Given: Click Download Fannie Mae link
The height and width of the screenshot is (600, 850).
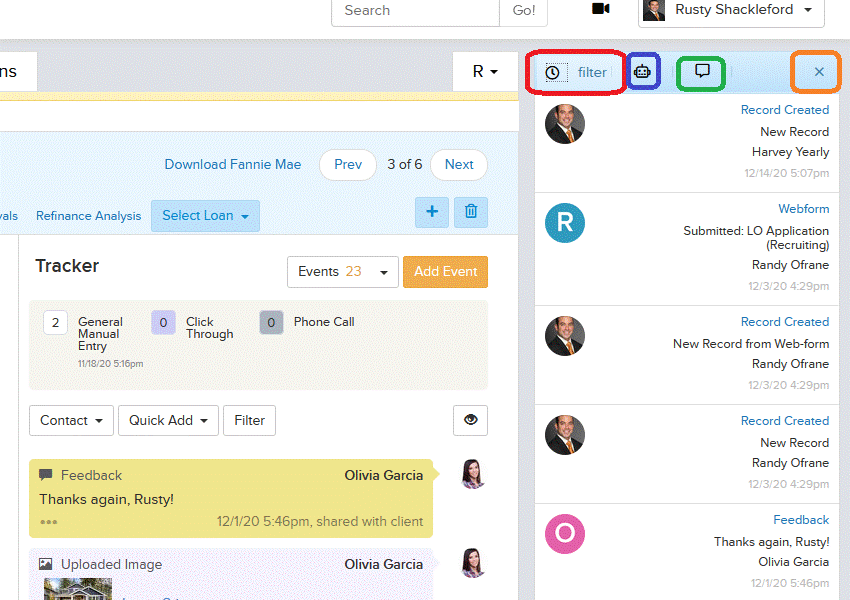Looking at the screenshot, I should click(x=233, y=165).
